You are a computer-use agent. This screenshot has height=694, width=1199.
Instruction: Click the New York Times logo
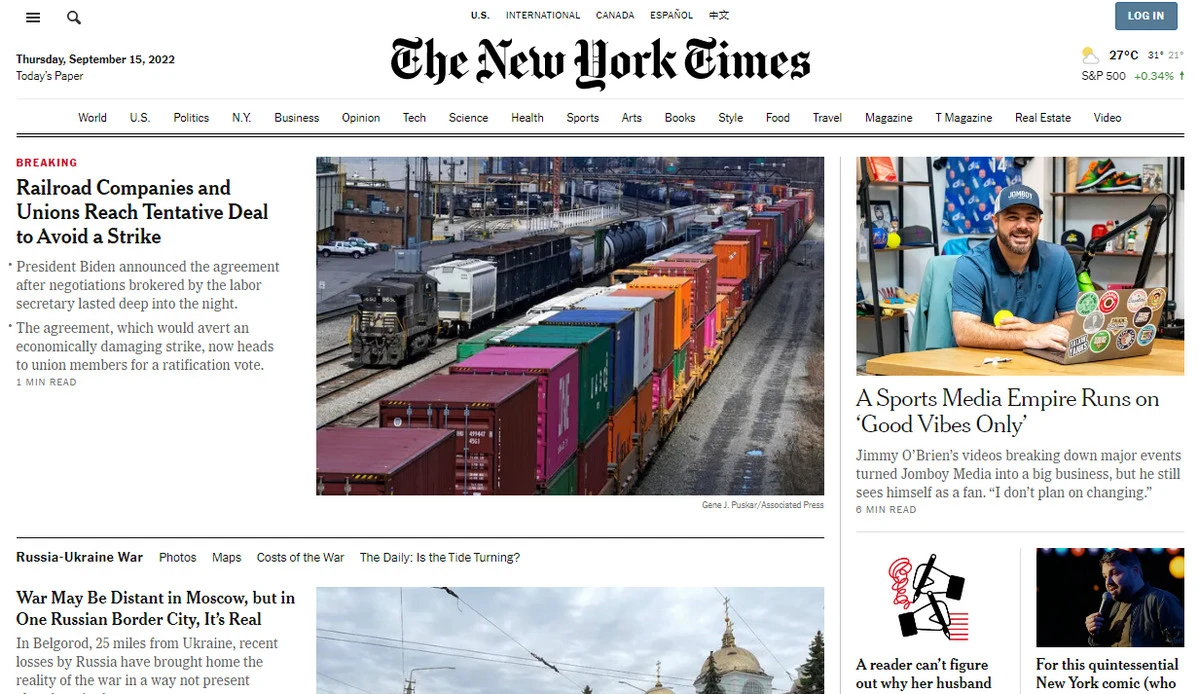[600, 63]
